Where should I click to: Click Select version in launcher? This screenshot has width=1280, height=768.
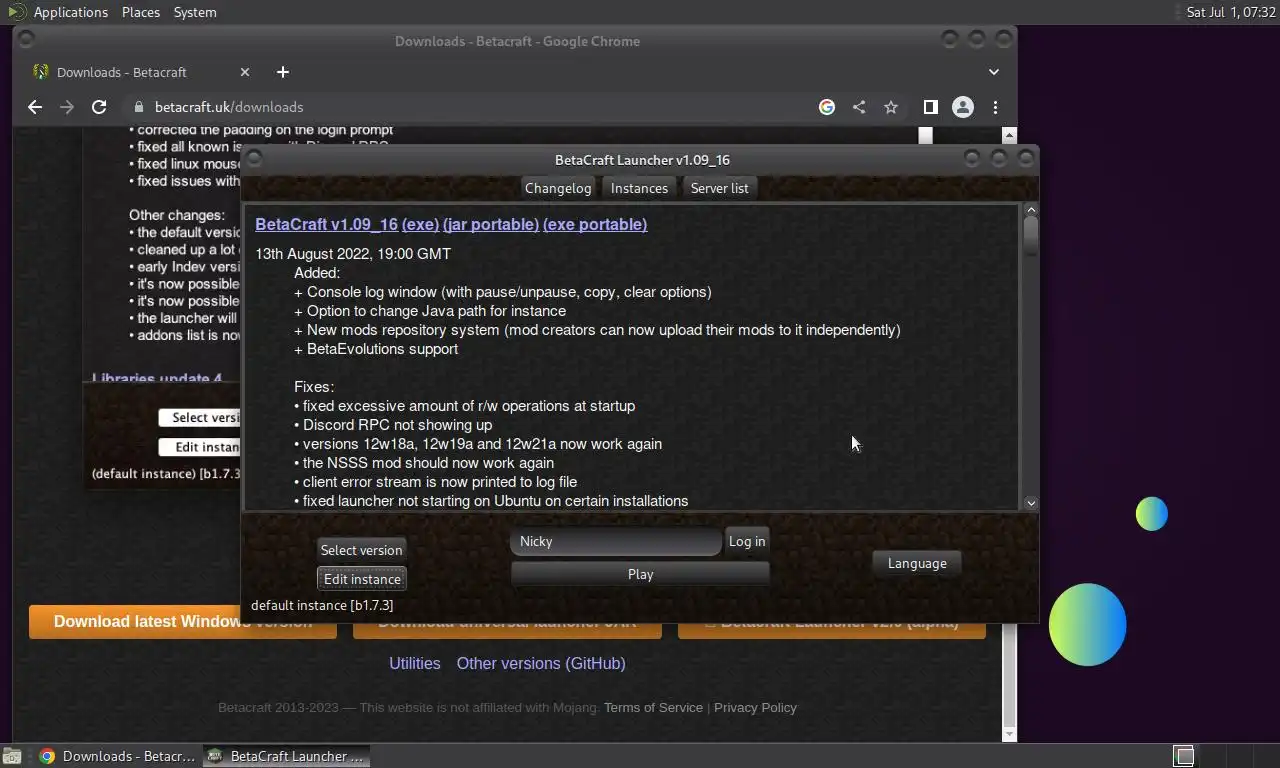click(x=361, y=550)
